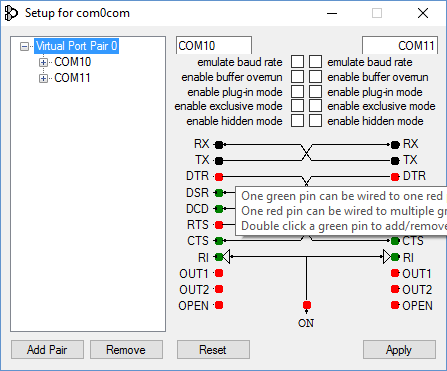Click the COM11 RI inverter triangle
Viewport: 447px width, 371px height.
(387, 257)
